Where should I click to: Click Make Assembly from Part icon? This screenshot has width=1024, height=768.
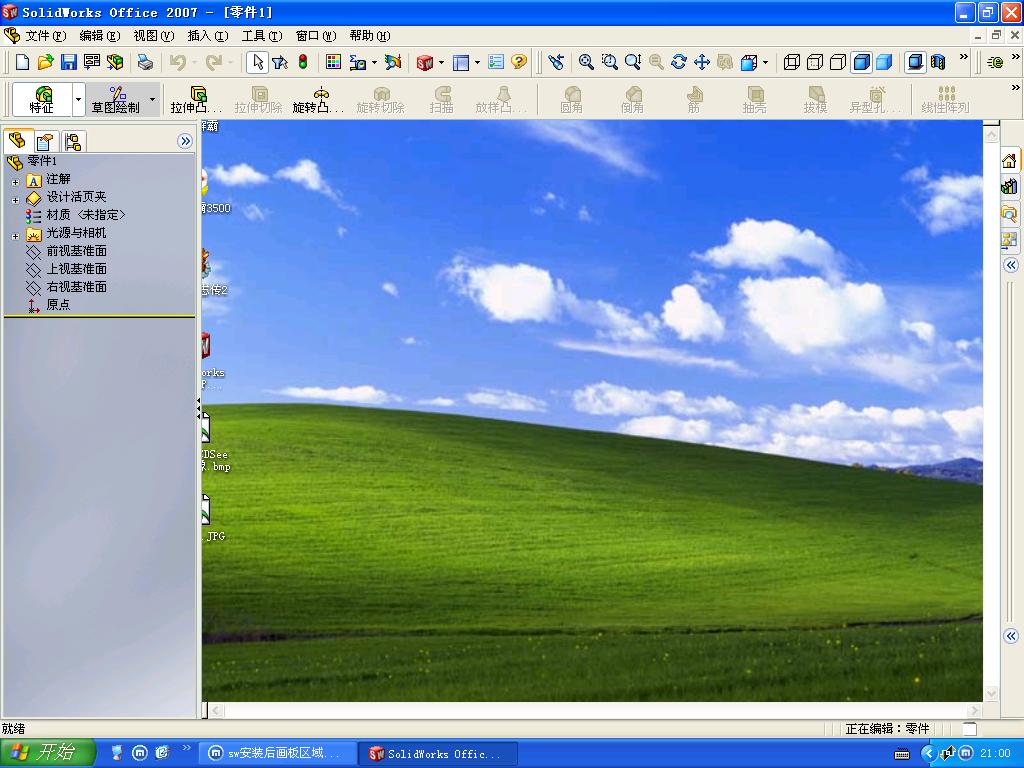tap(116, 62)
